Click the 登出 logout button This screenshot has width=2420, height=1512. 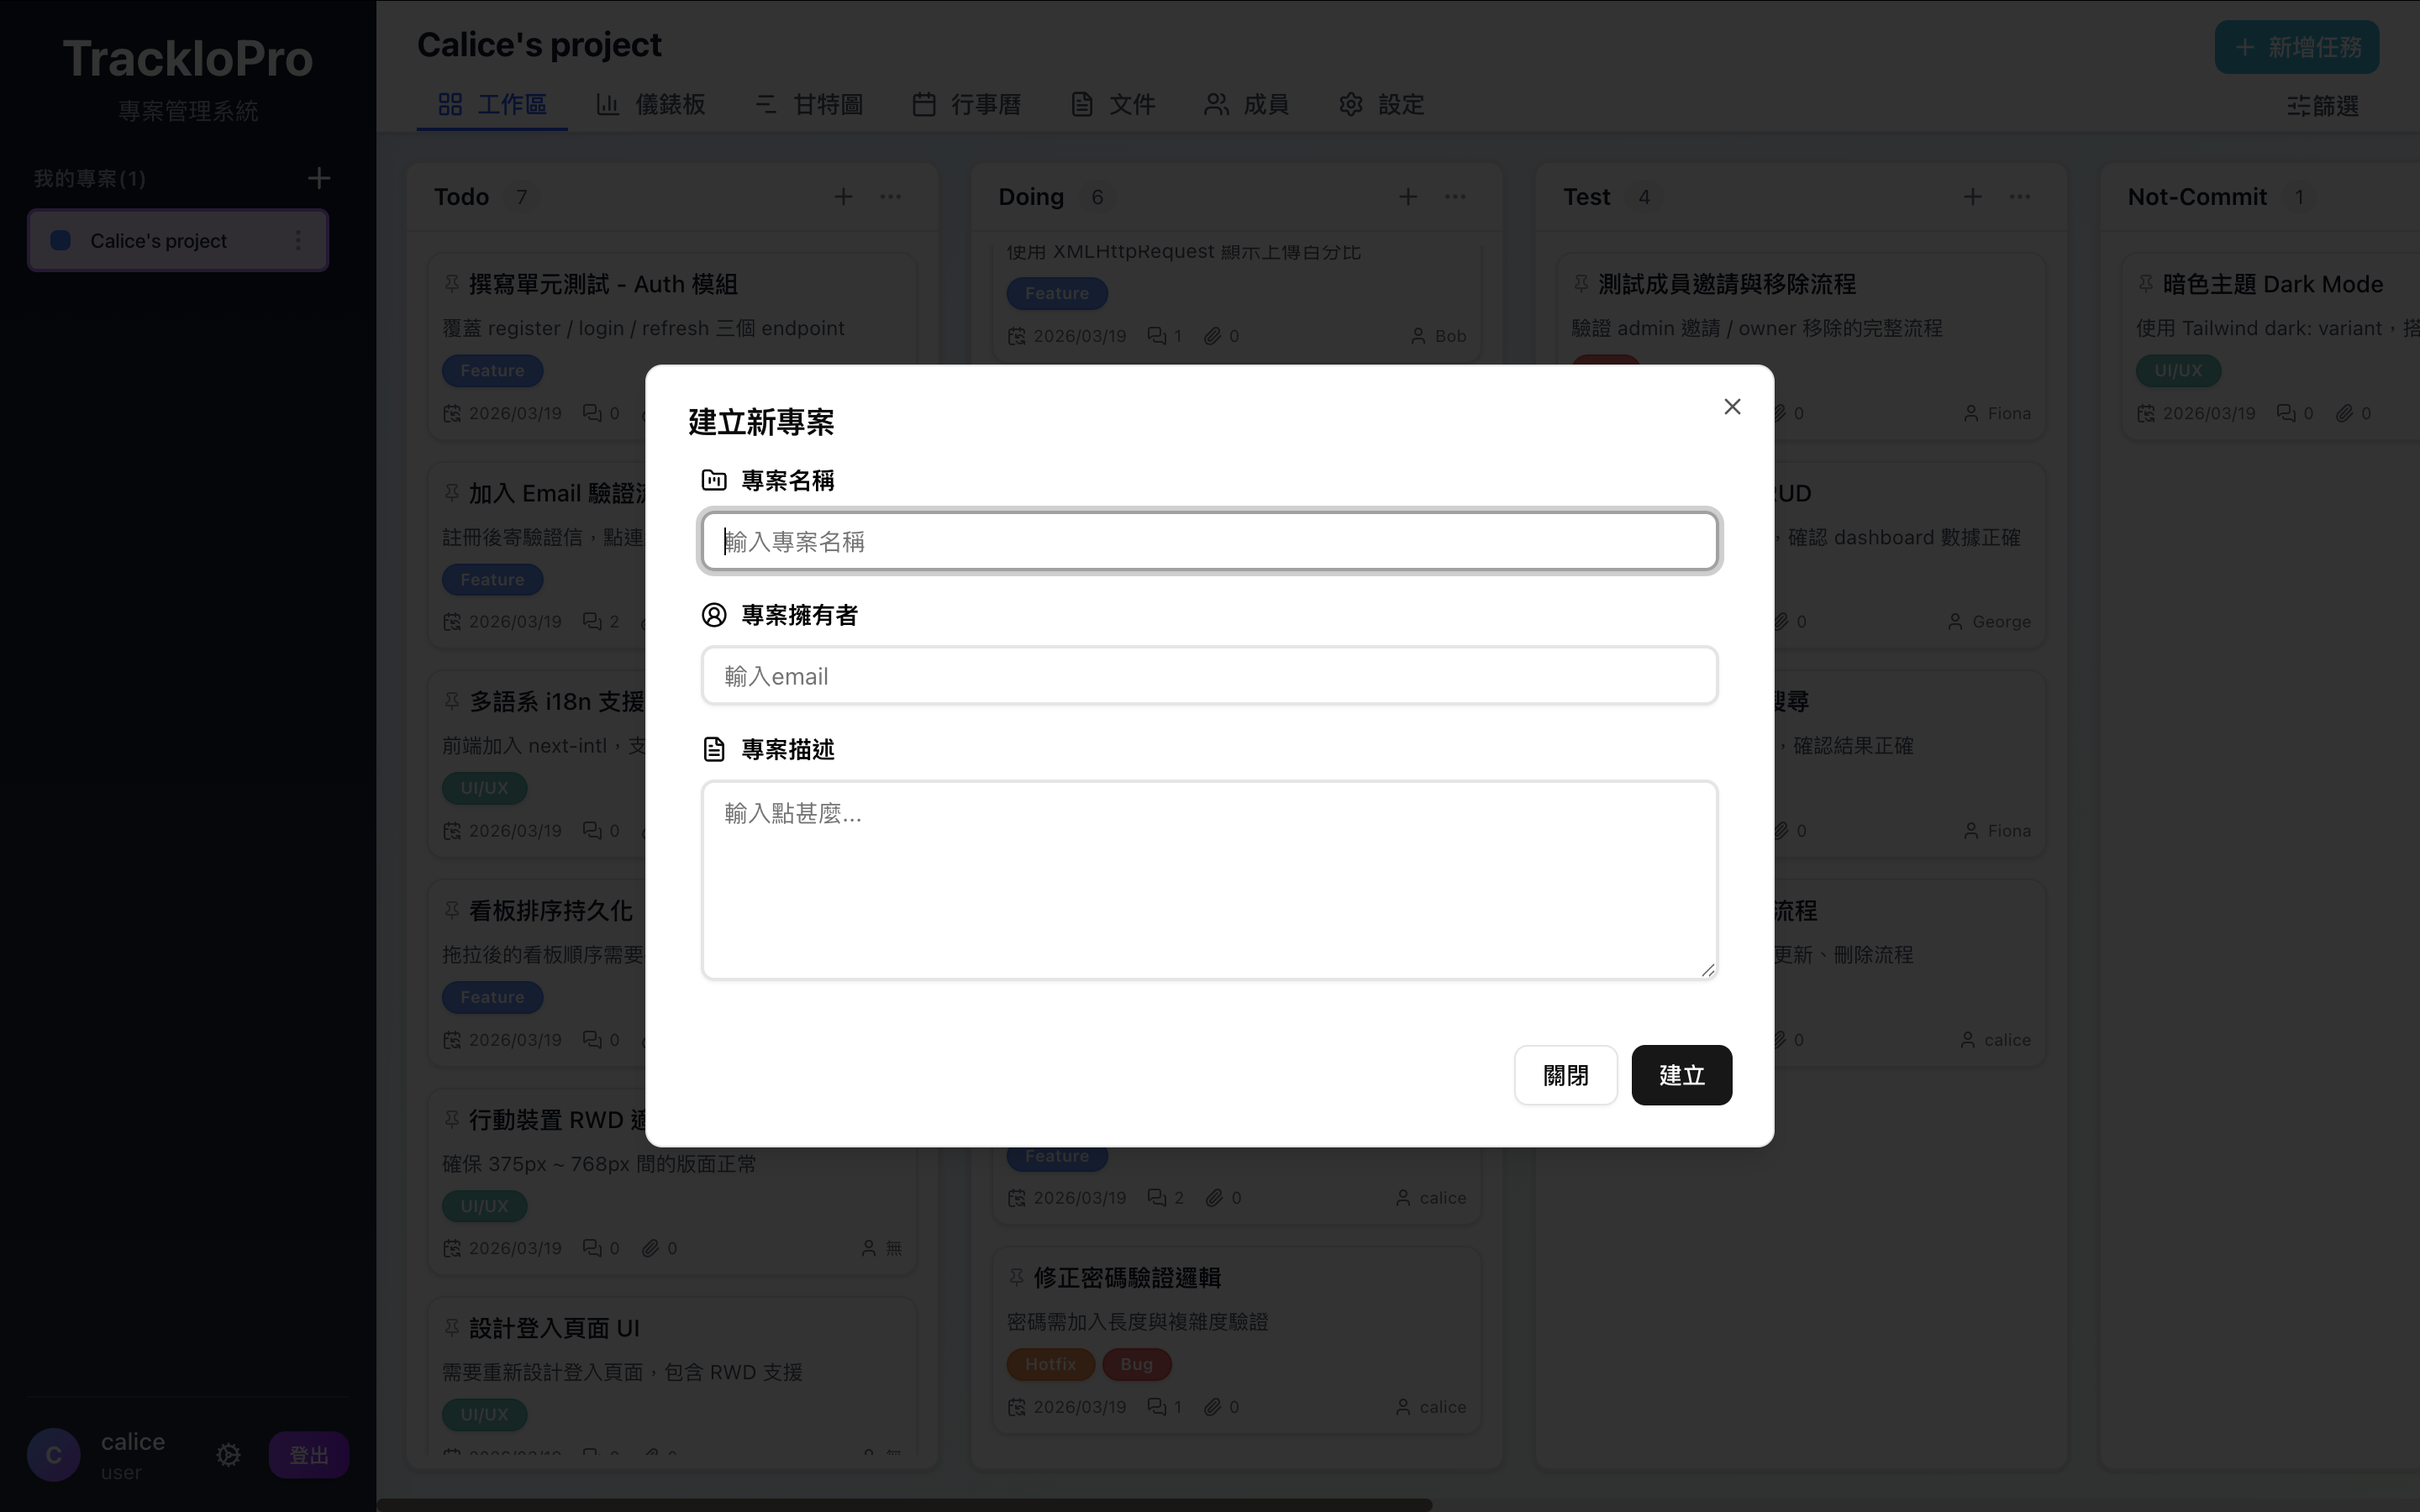(308, 1455)
